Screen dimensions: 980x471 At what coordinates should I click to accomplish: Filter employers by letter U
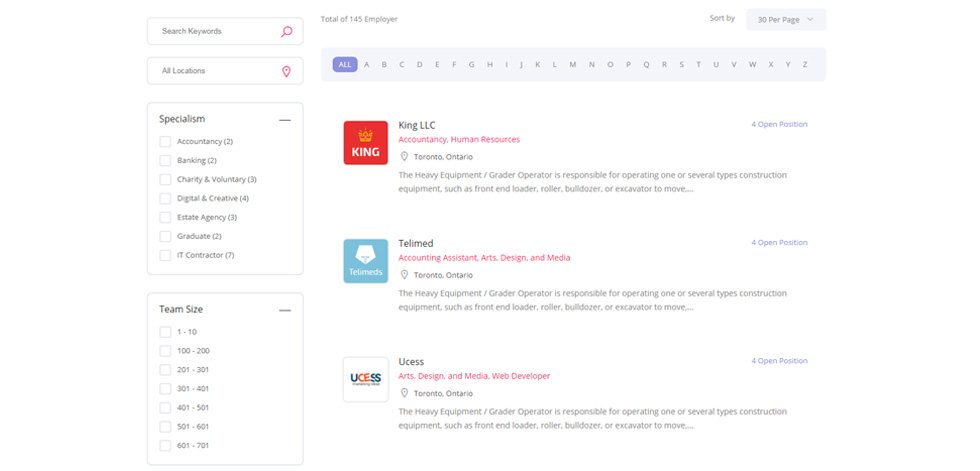716,64
